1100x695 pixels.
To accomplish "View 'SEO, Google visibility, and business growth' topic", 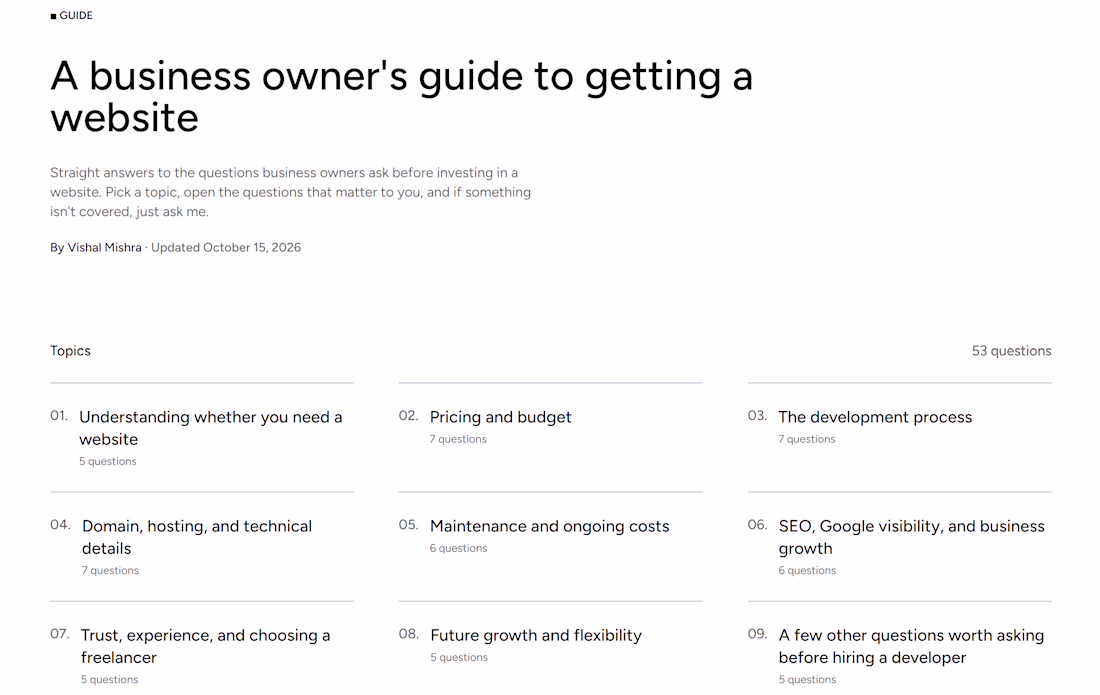I will click(911, 537).
